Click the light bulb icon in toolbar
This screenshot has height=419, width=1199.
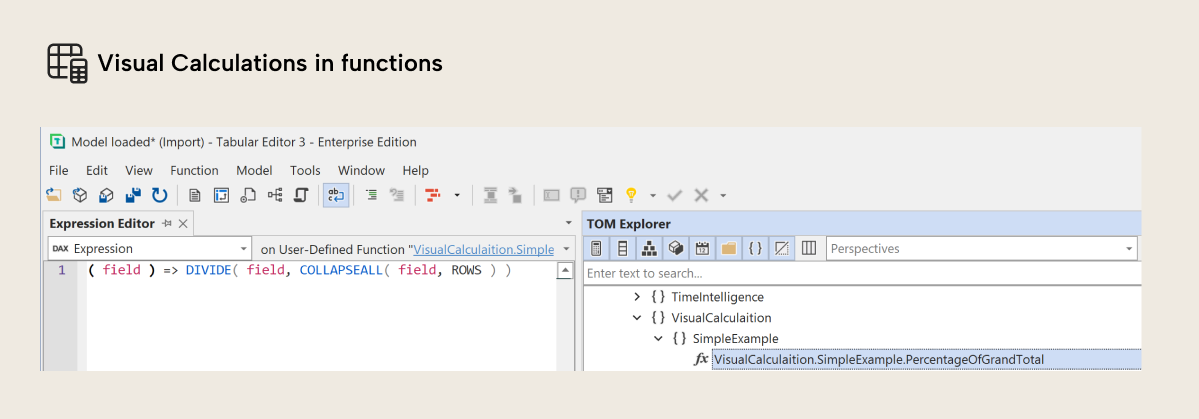coord(631,195)
